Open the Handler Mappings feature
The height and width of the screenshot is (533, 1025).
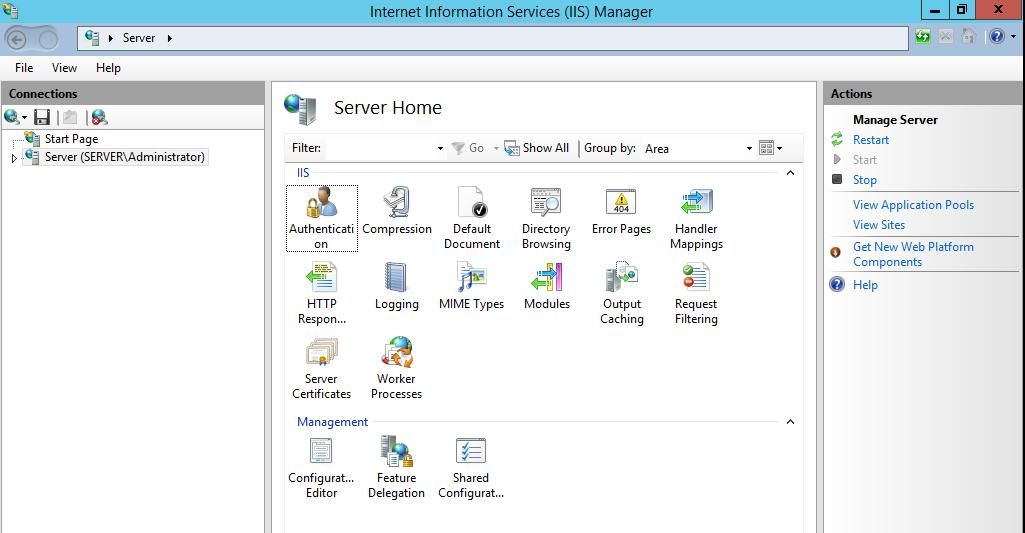(696, 218)
